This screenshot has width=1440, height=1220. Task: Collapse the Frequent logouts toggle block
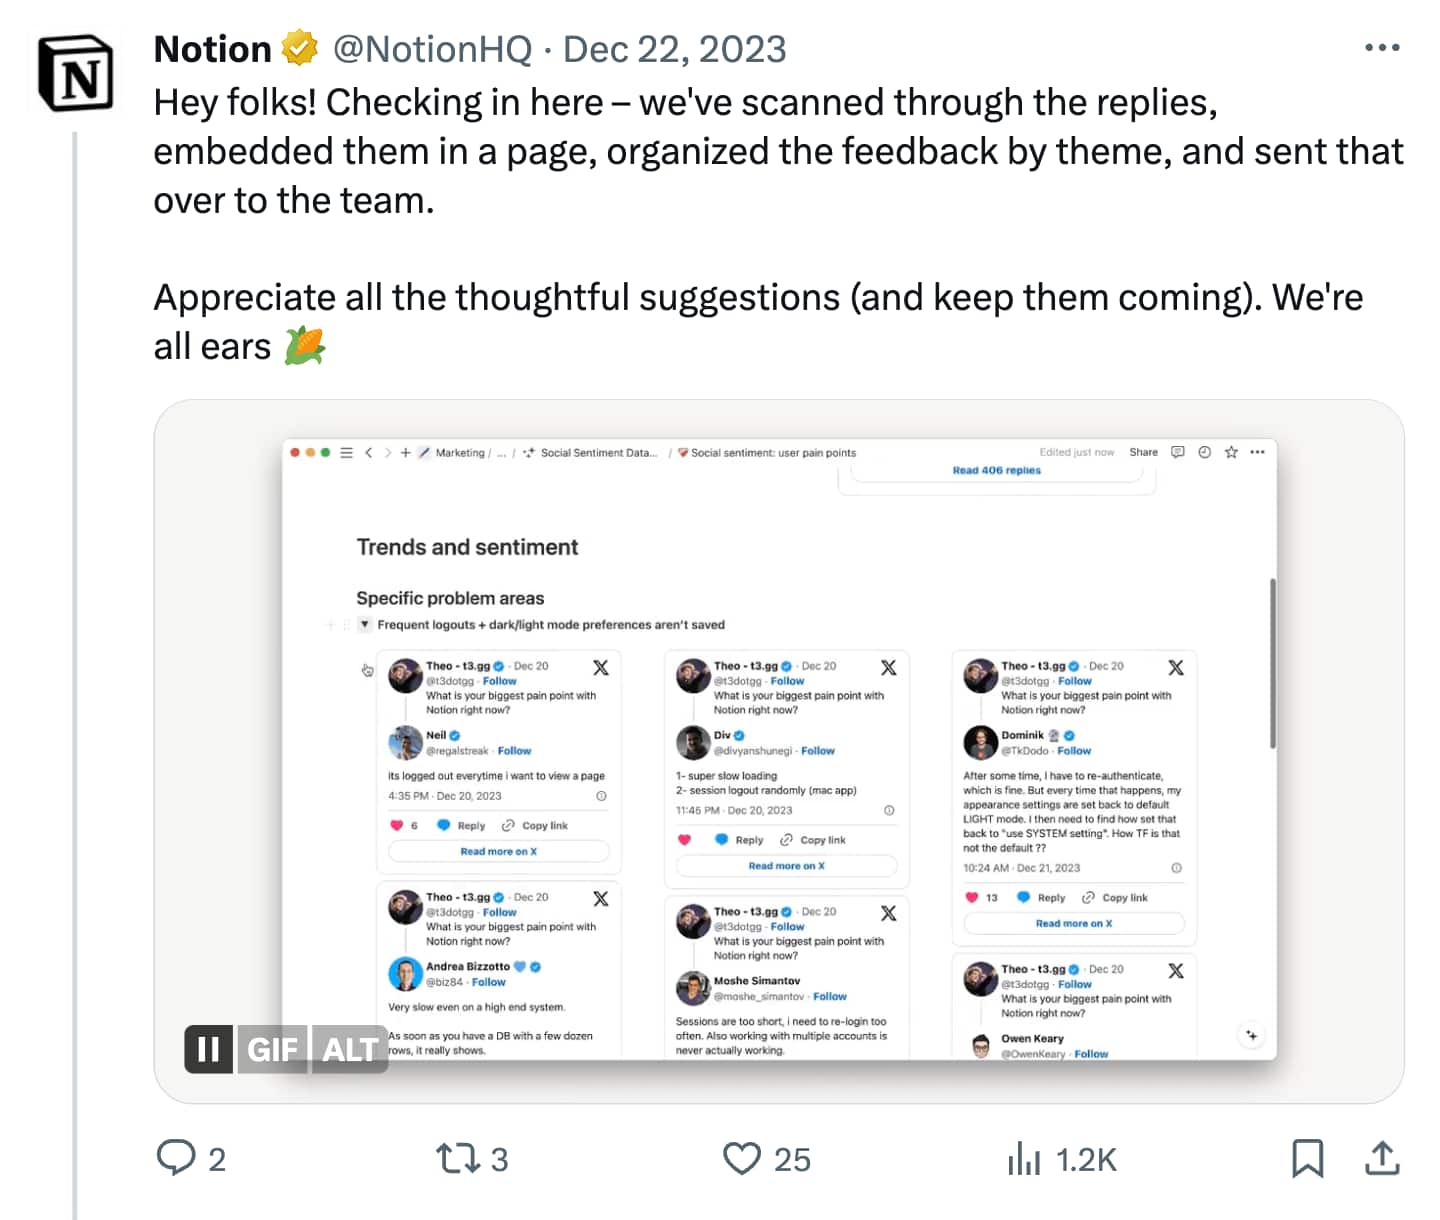[x=365, y=625]
